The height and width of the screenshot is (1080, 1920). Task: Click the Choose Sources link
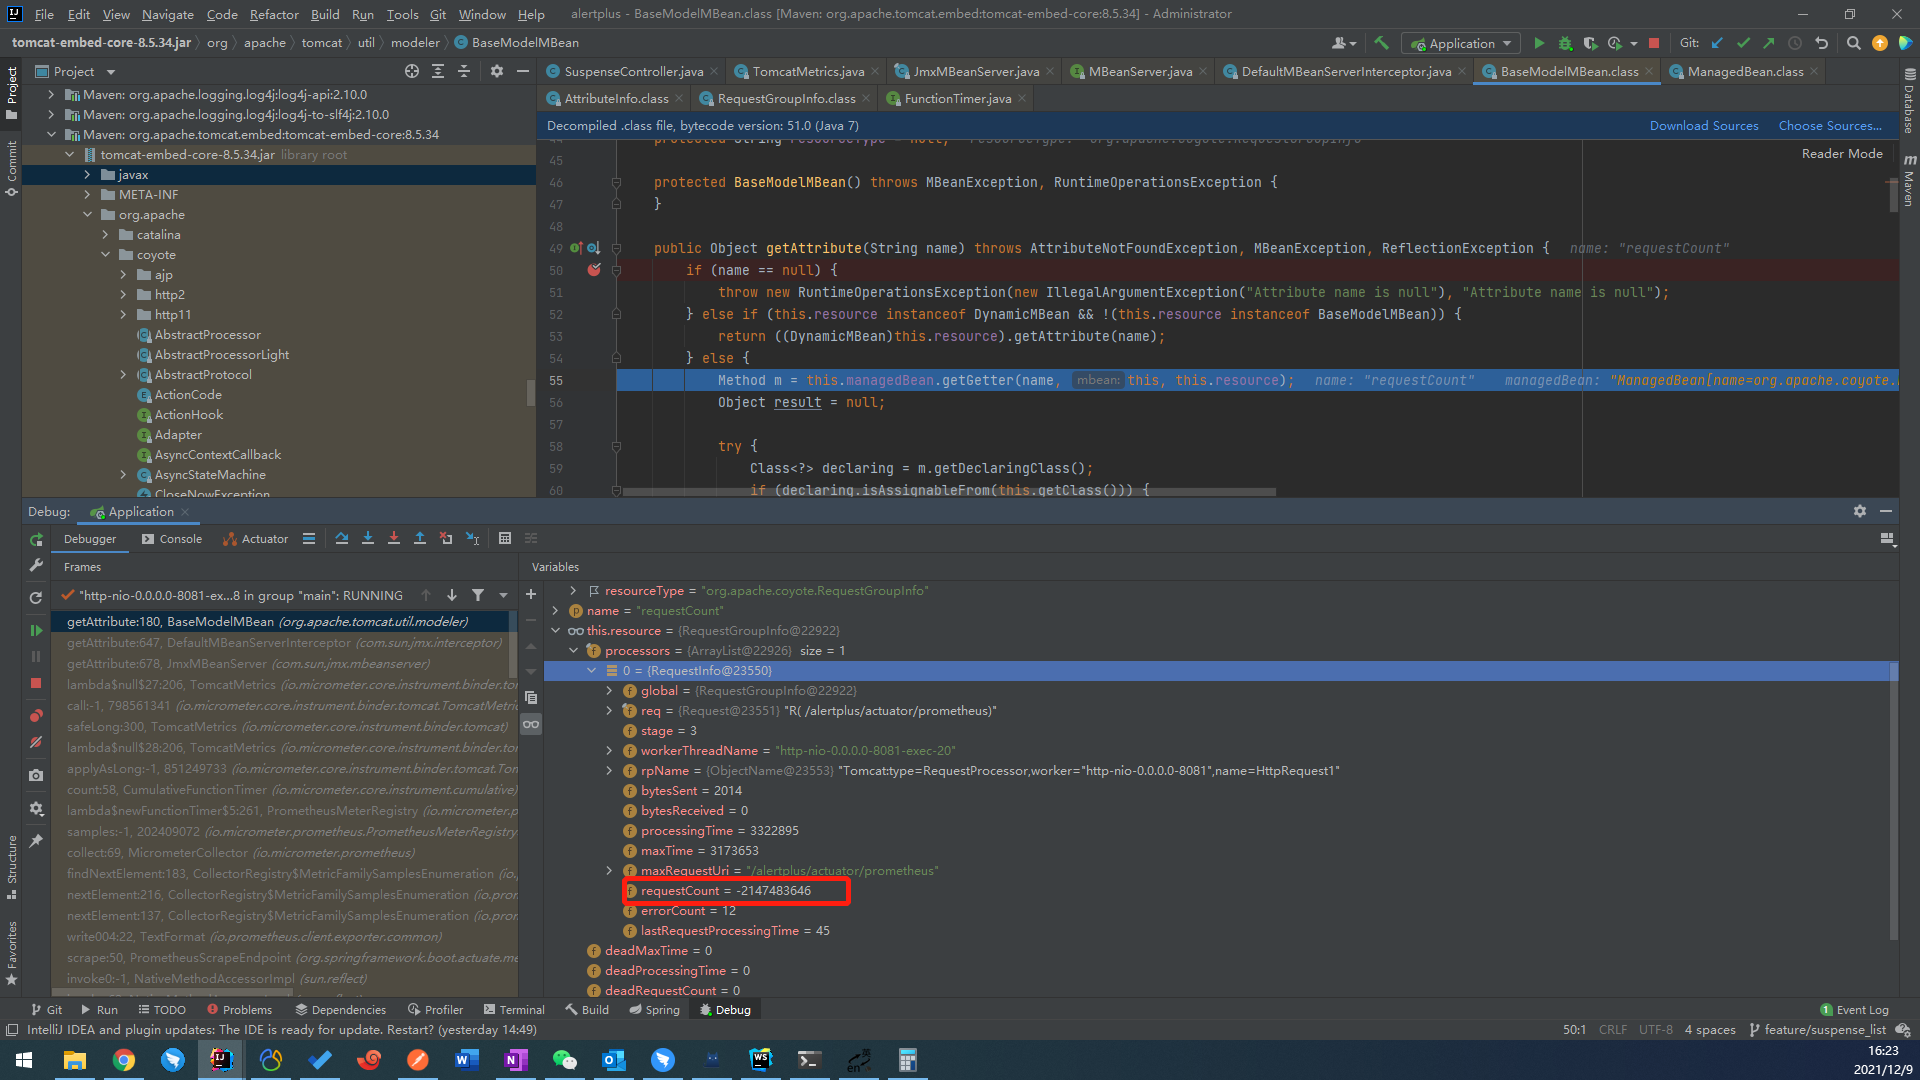point(1829,126)
